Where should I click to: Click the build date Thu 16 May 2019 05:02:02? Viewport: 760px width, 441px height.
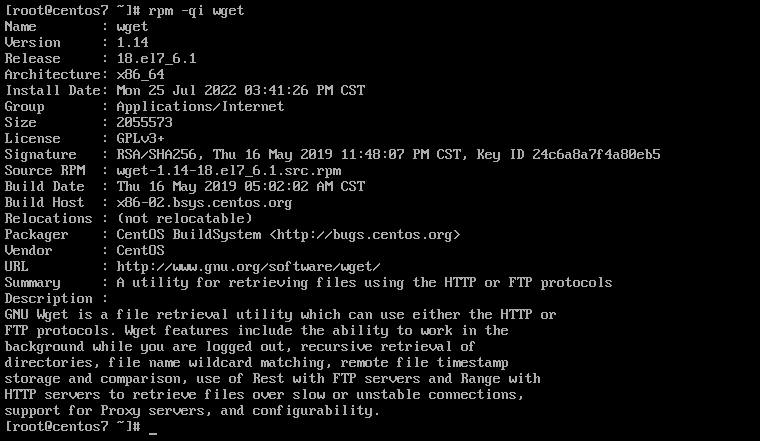[x=240, y=187]
